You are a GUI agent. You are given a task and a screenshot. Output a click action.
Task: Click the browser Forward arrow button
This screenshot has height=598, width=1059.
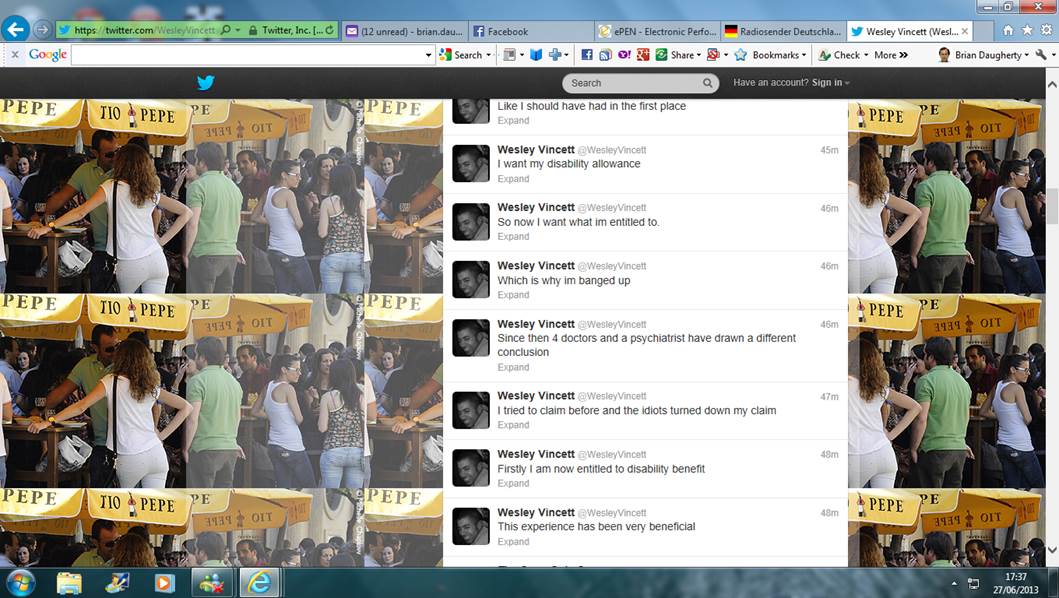(43, 30)
